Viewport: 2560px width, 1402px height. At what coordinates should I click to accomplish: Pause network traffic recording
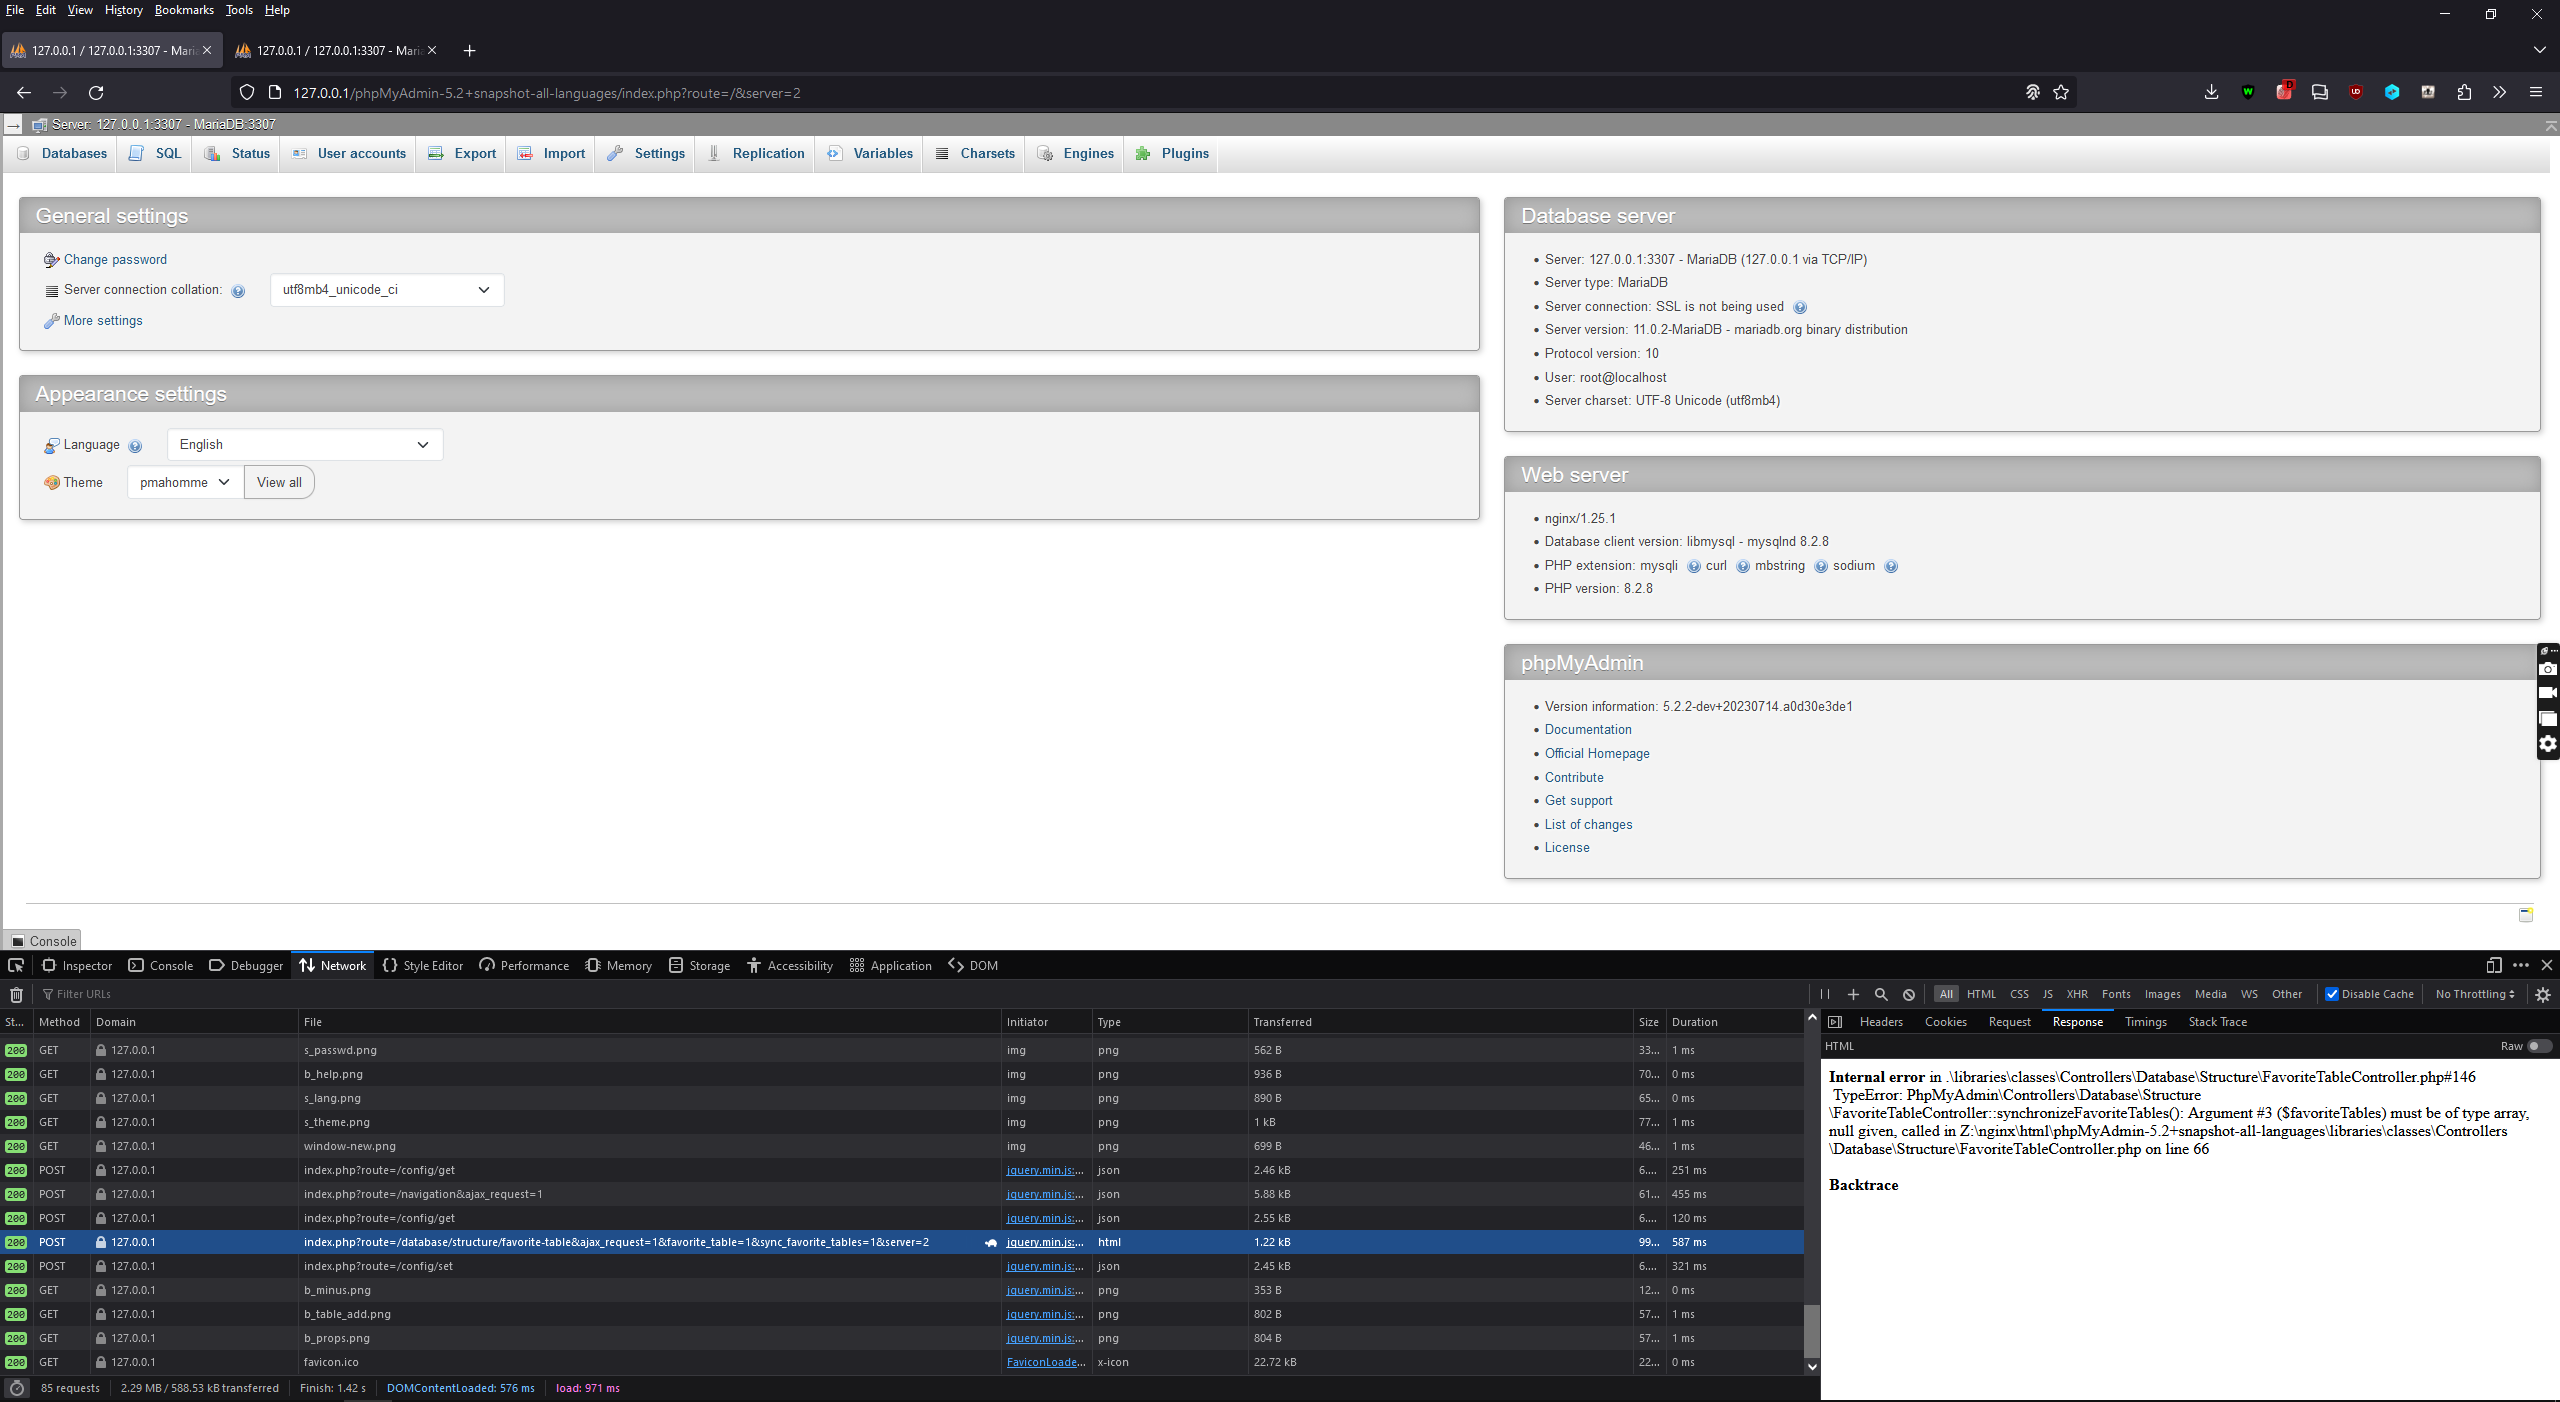[1824, 994]
